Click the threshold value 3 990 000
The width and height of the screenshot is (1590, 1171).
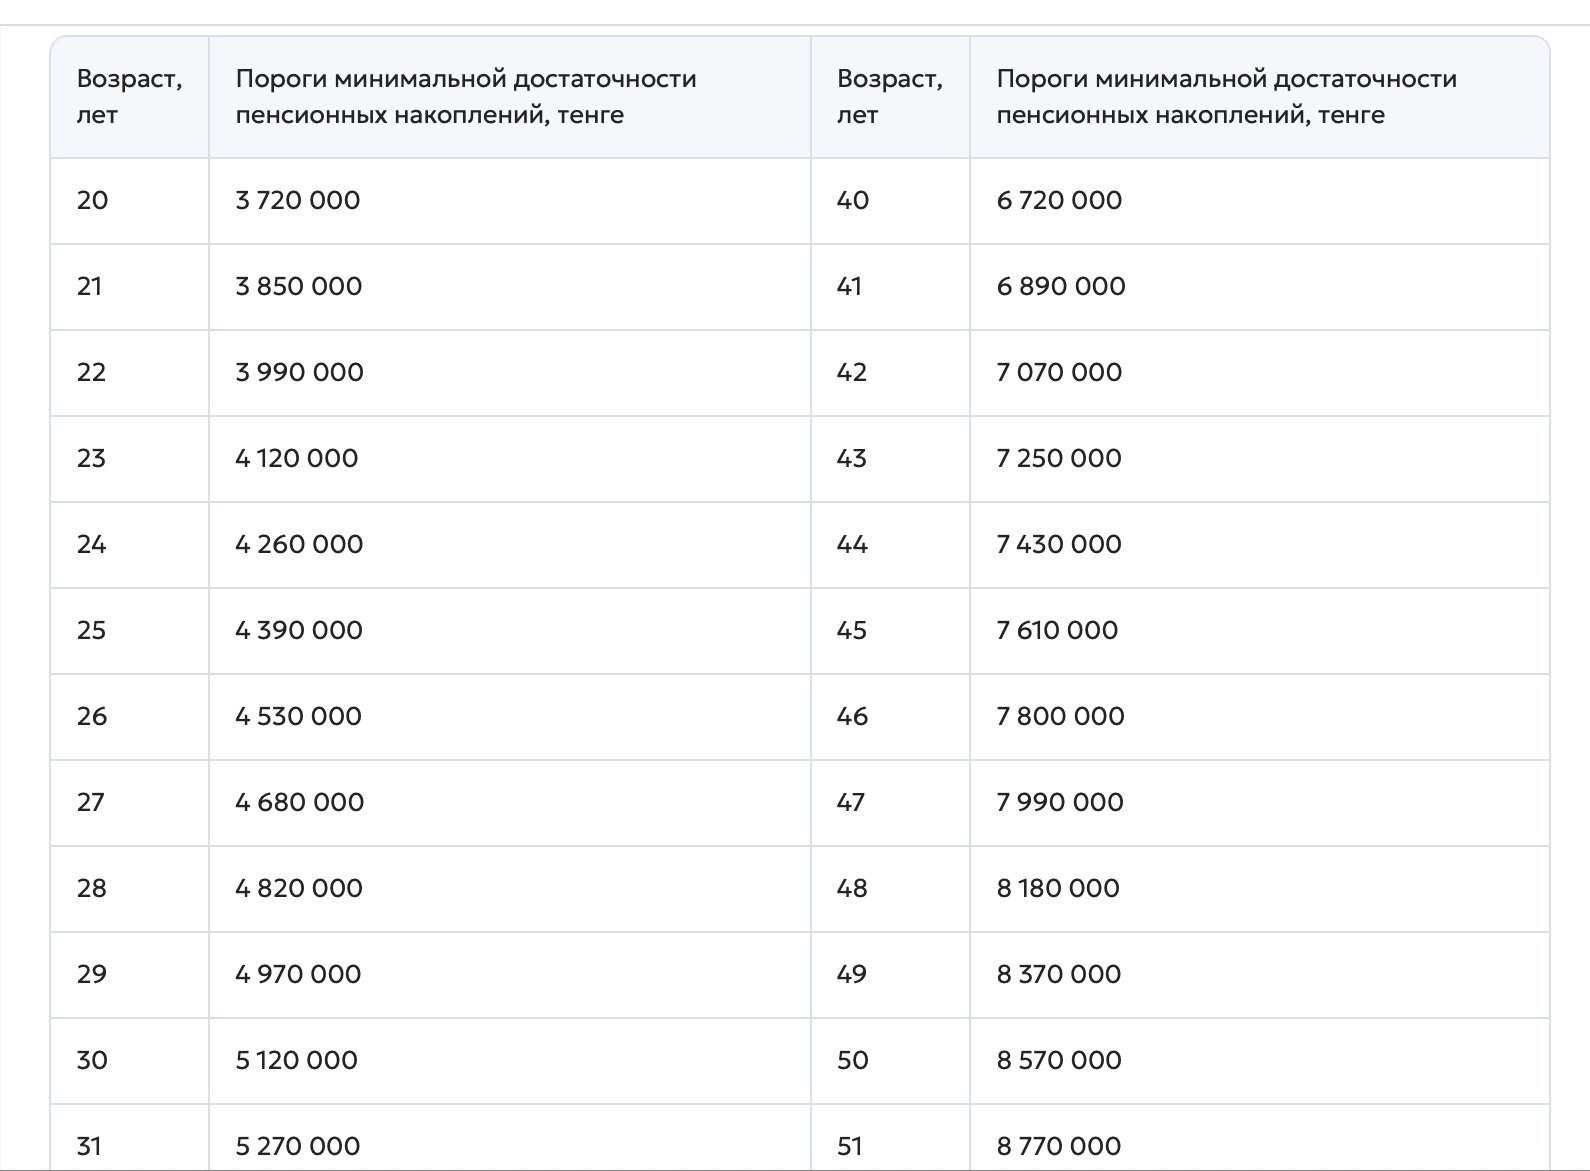click(x=299, y=372)
